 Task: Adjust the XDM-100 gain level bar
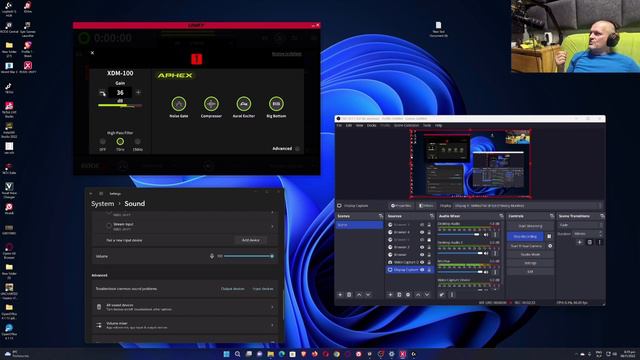[120, 105]
